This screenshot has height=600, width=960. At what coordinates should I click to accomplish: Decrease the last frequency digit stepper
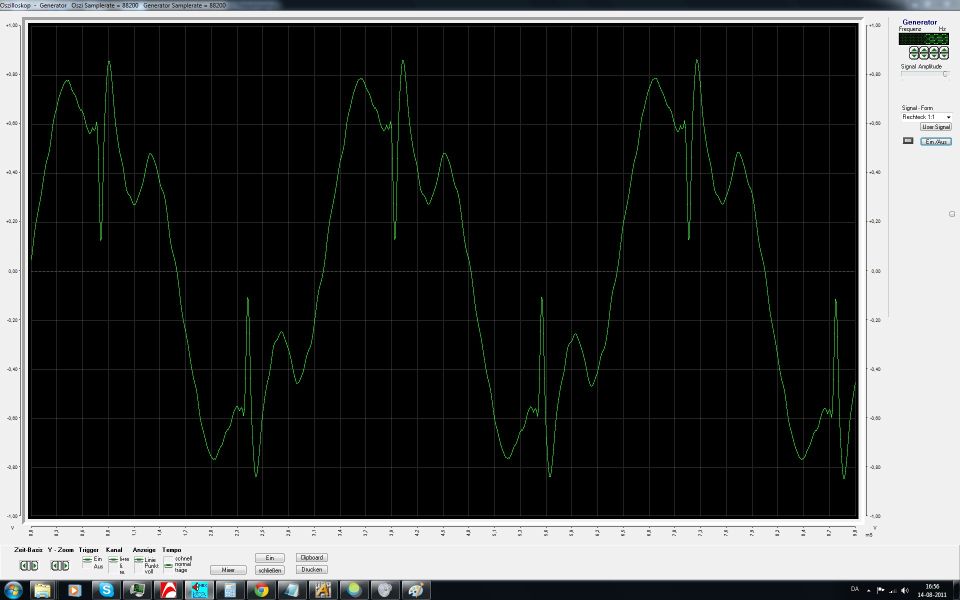tap(943, 56)
